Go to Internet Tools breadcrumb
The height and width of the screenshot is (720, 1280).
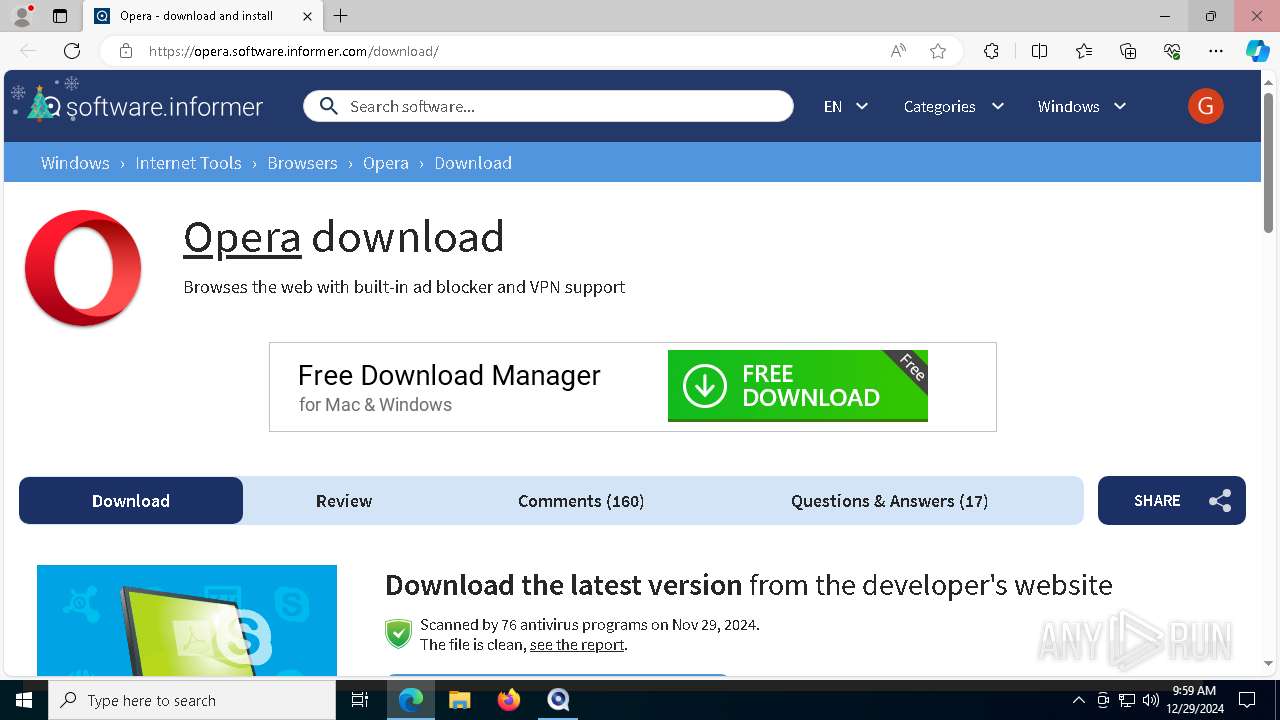point(188,163)
